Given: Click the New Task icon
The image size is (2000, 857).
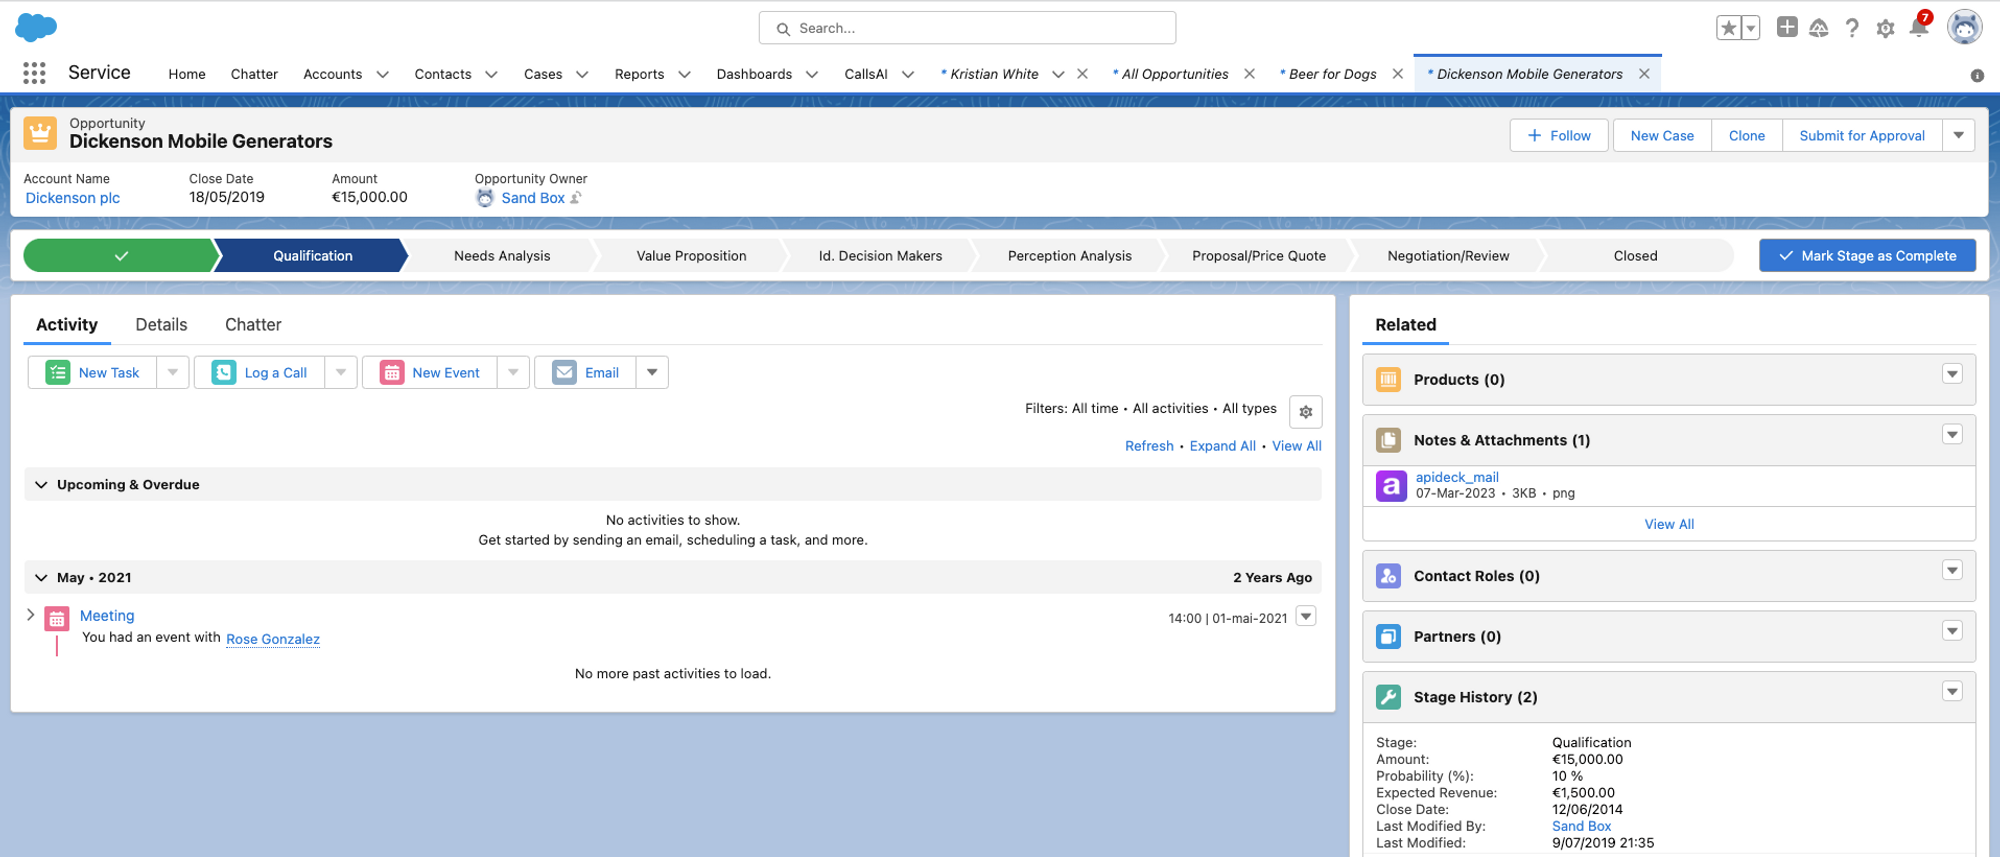Looking at the screenshot, I should click(58, 372).
